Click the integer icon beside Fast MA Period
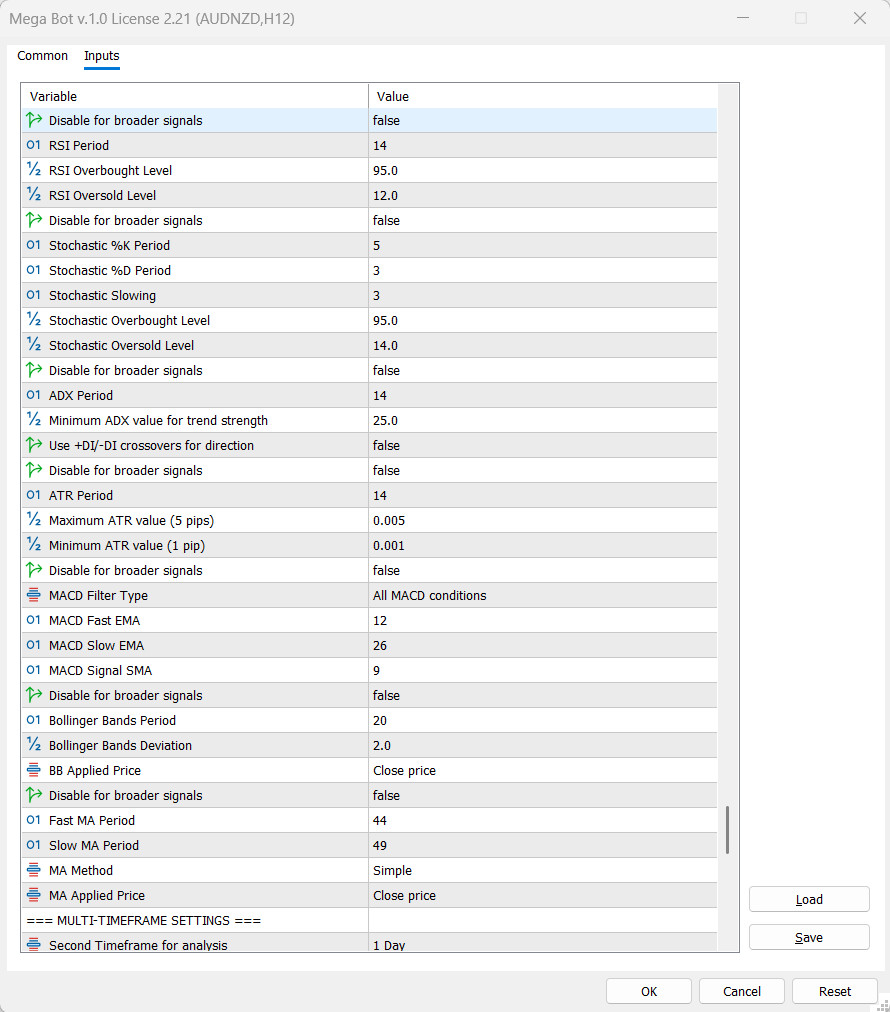 34,820
